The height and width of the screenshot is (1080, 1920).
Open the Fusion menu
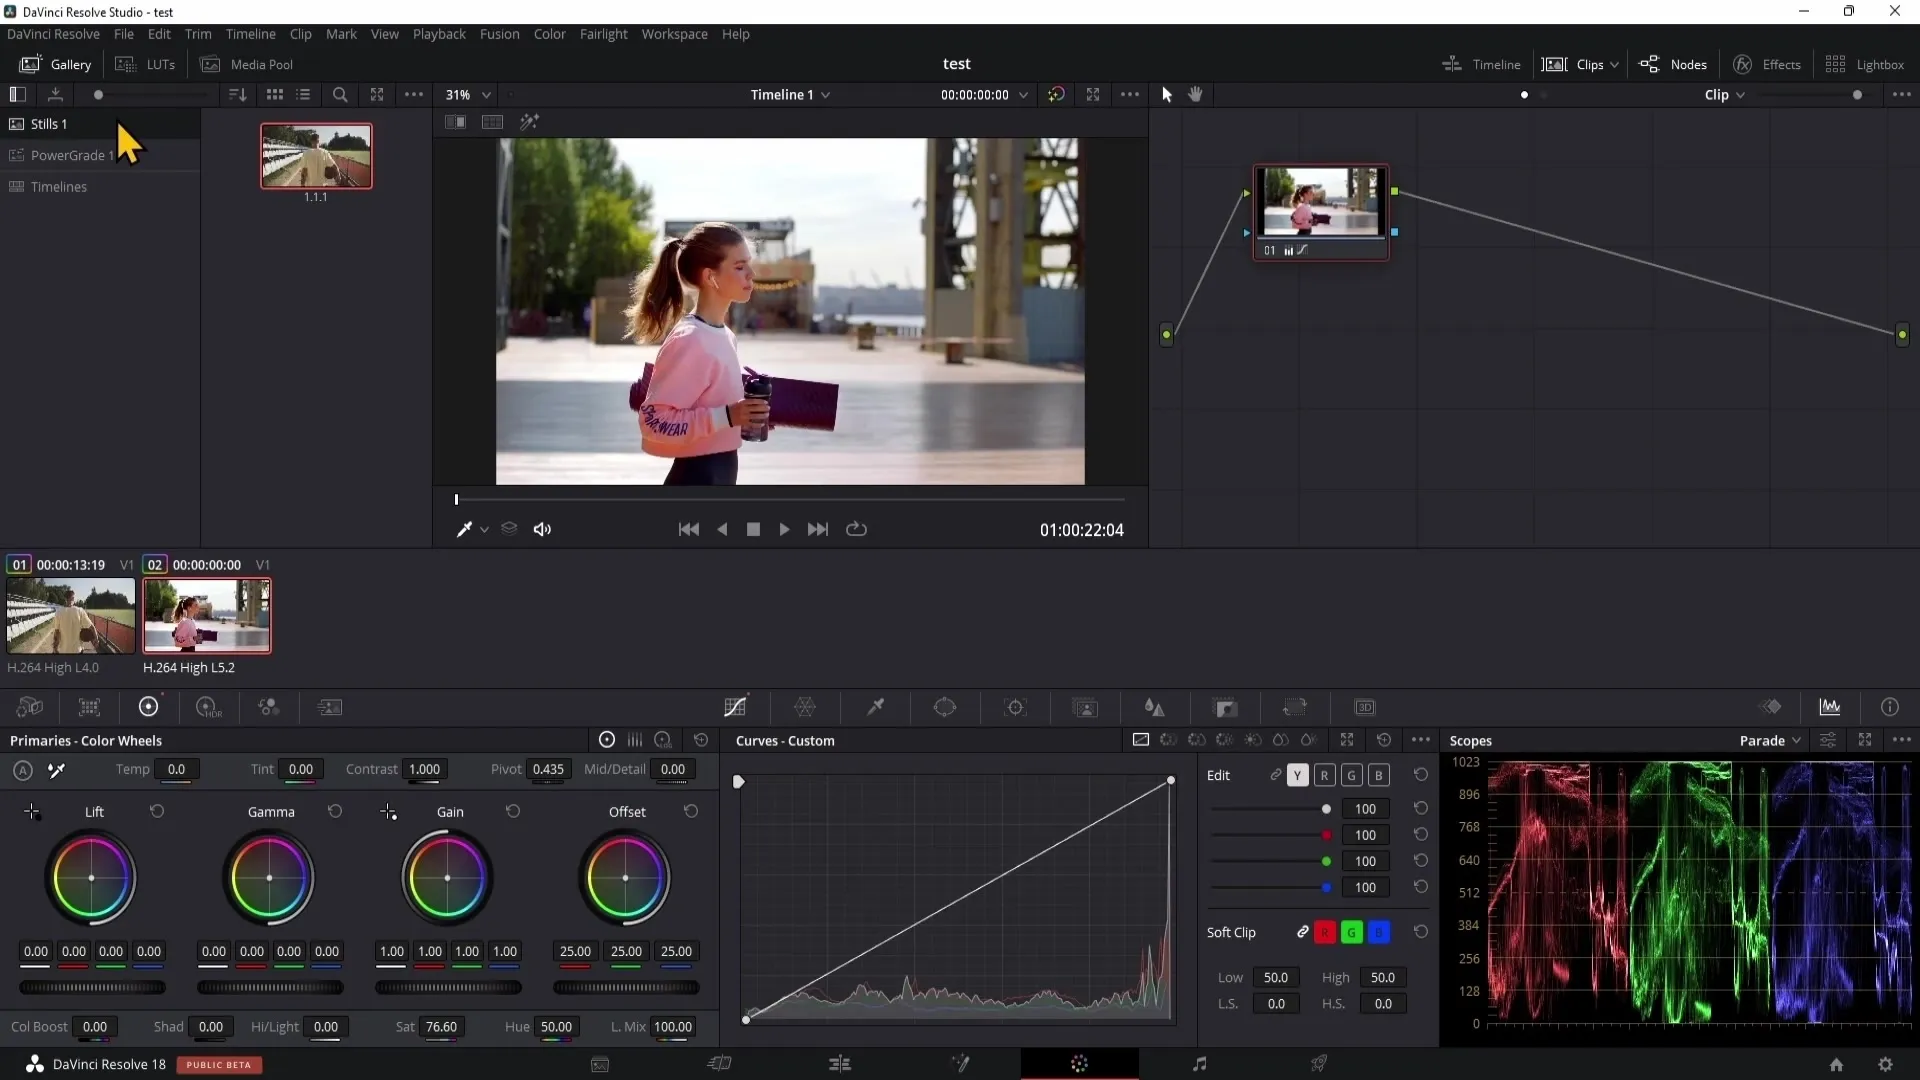click(499, 34)
